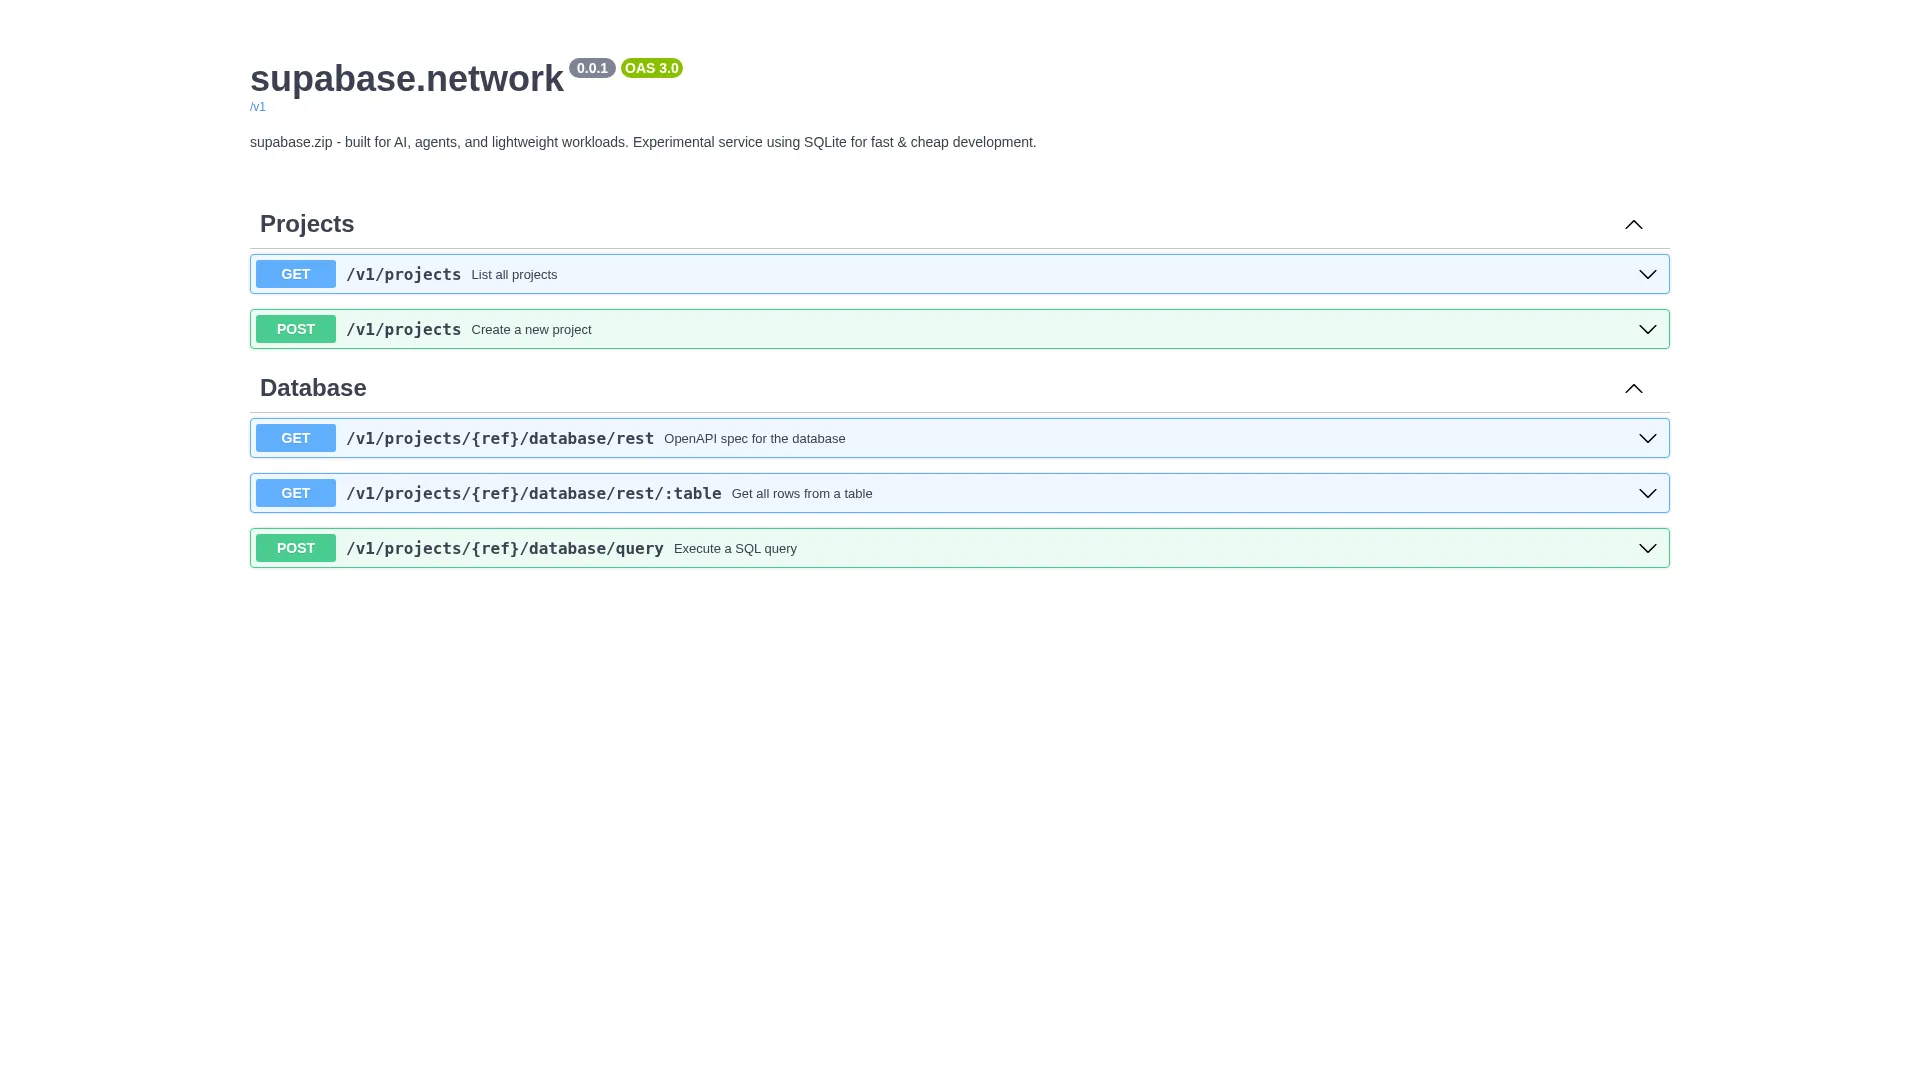This screenshot has width=1920, height=1080.
Task: Click GET badge for List all projects
Action: coord(296,274)
